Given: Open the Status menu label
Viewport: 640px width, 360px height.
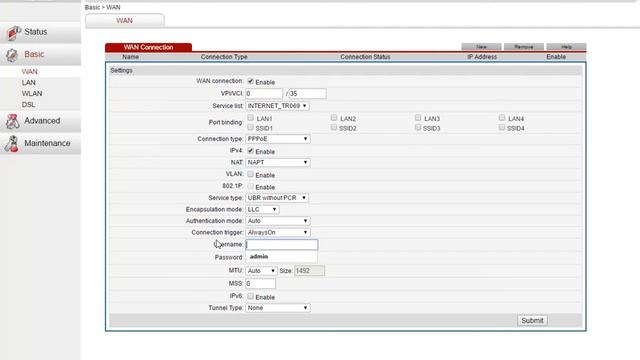Looking at the screenshot, I should pos(36,32).
